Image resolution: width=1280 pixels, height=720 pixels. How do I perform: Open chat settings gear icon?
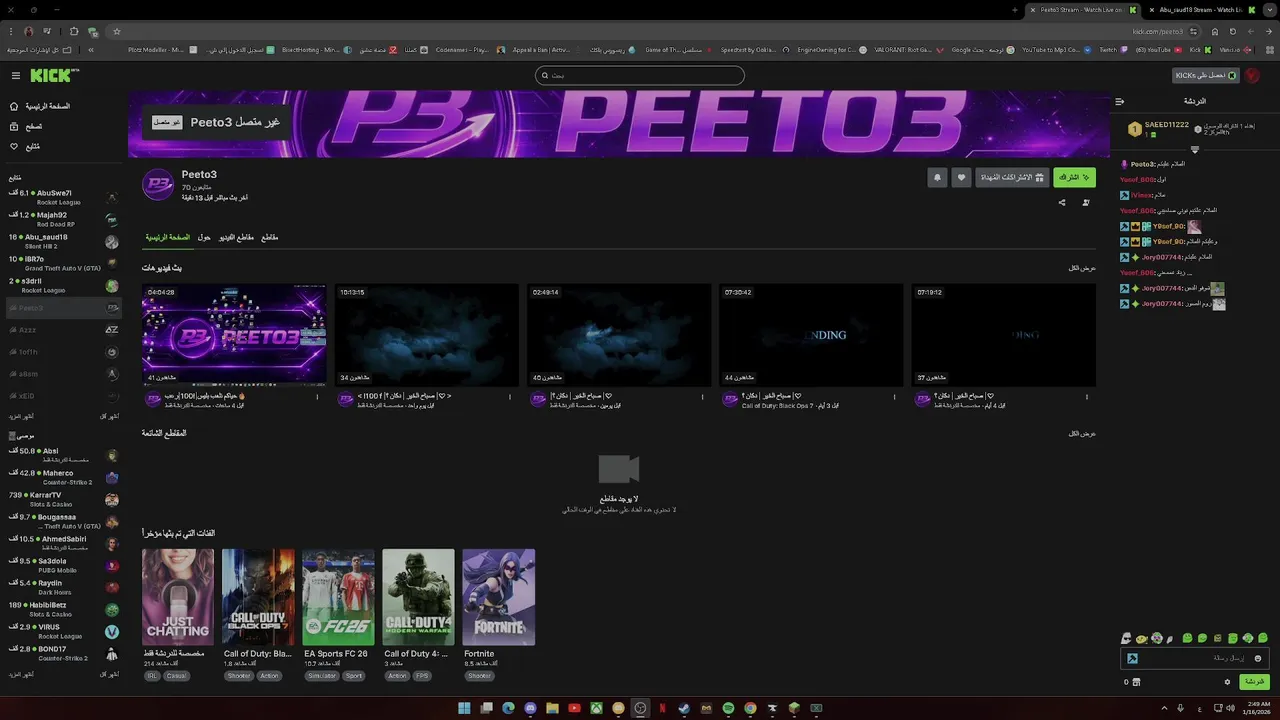click(1227, 682)
